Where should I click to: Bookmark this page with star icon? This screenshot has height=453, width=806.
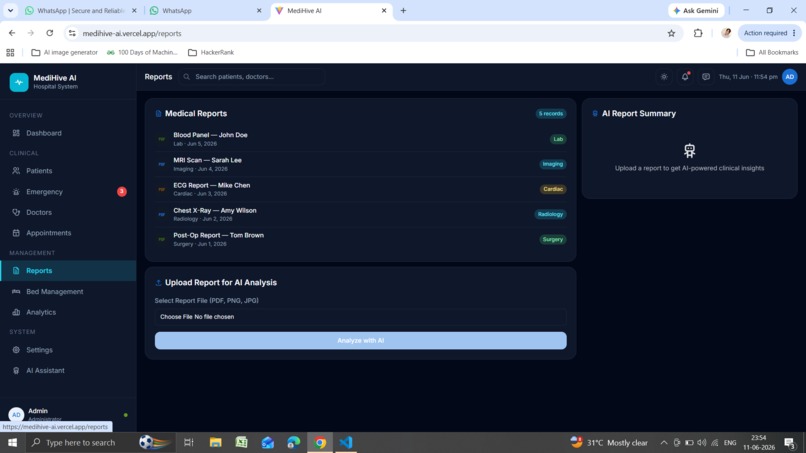[x=671, y=33]
